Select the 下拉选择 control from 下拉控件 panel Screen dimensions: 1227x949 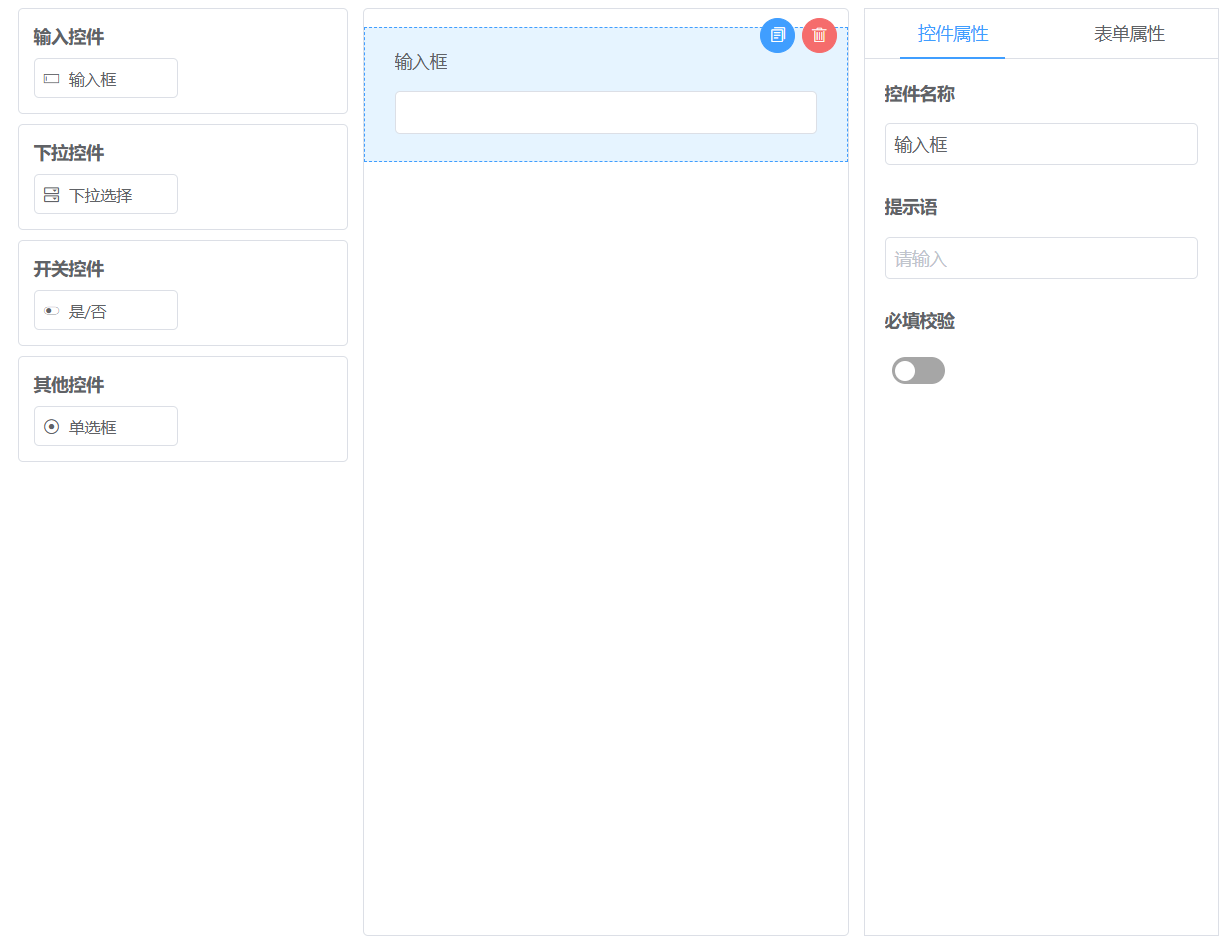pos(105,194)
